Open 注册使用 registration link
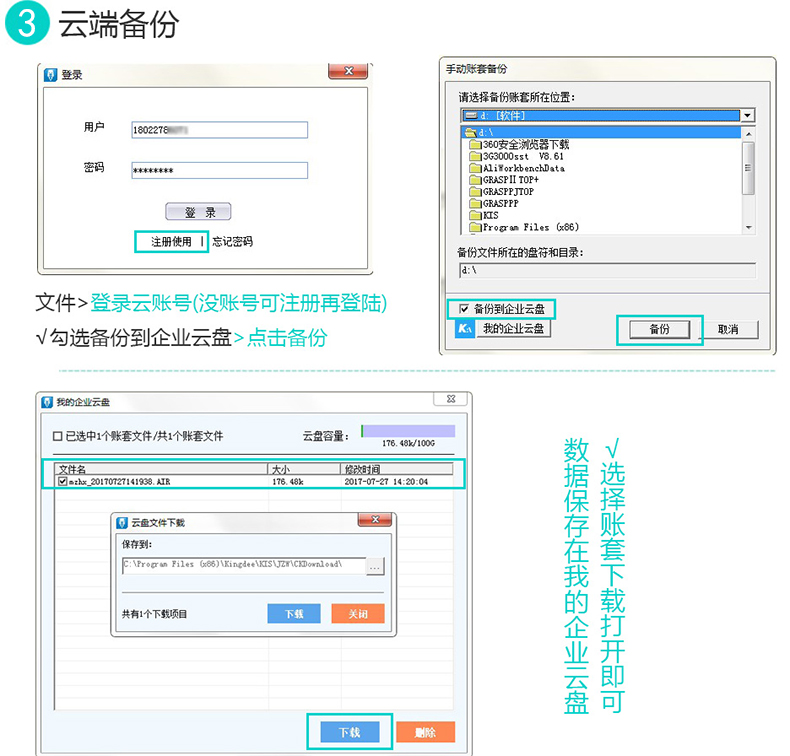Image resolution: width=790 pixels, height=756 pixels. coord(171,242)
